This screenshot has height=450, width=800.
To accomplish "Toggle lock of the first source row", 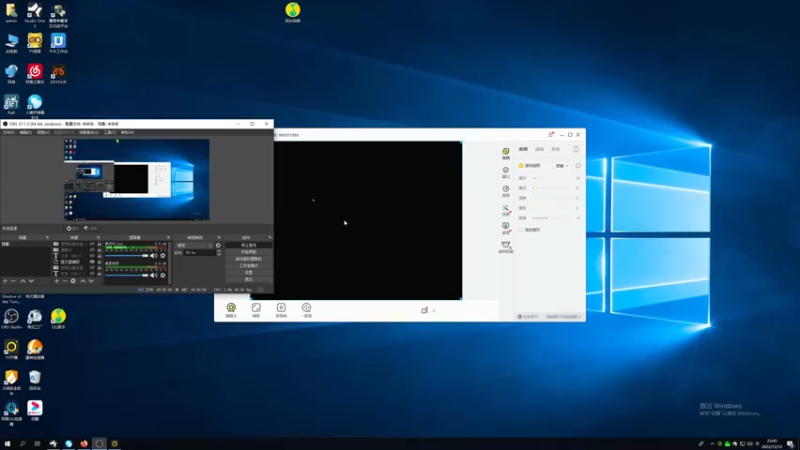I will pos(99,244).
